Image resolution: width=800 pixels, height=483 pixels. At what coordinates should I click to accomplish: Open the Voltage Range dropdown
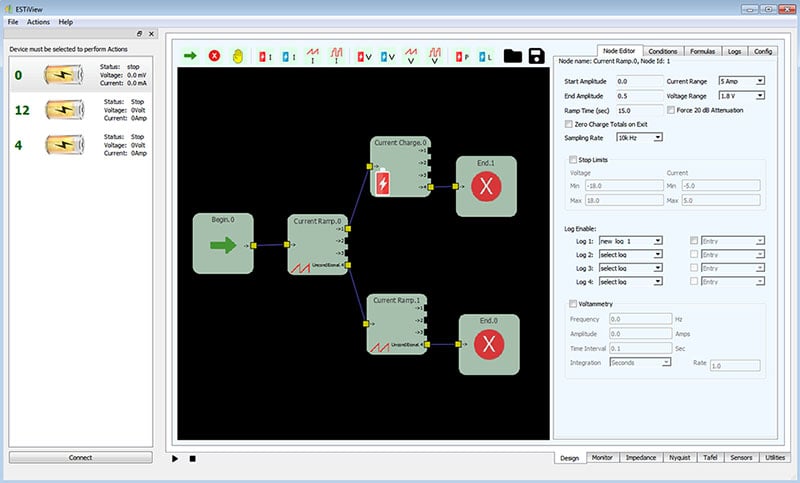click(741, 95)
